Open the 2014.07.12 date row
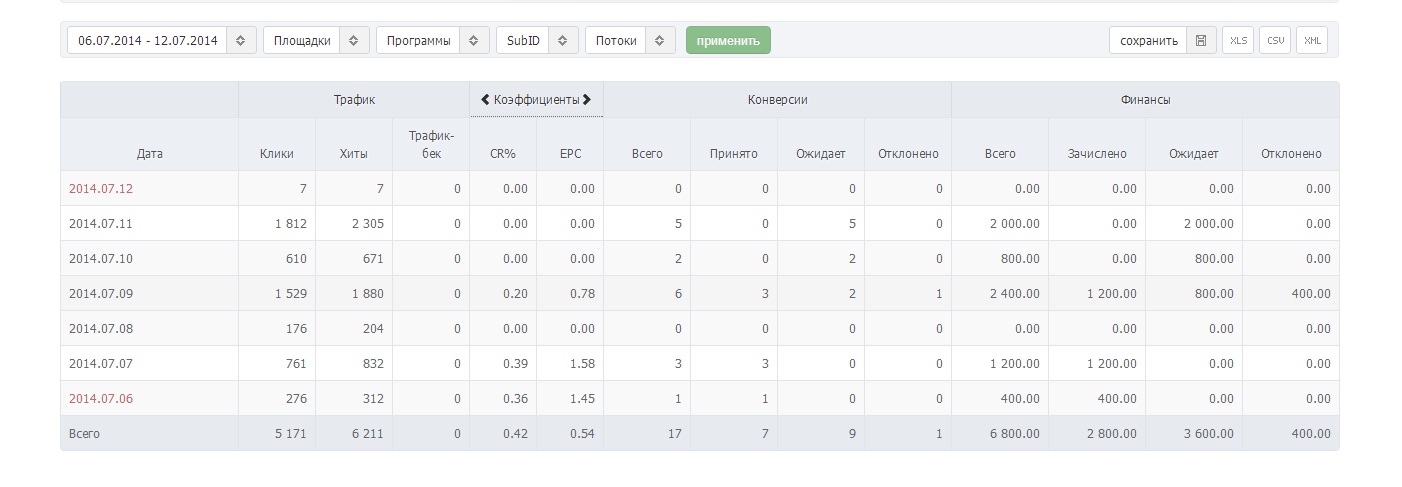This screenshot has width=1402, height=487. 101,189
